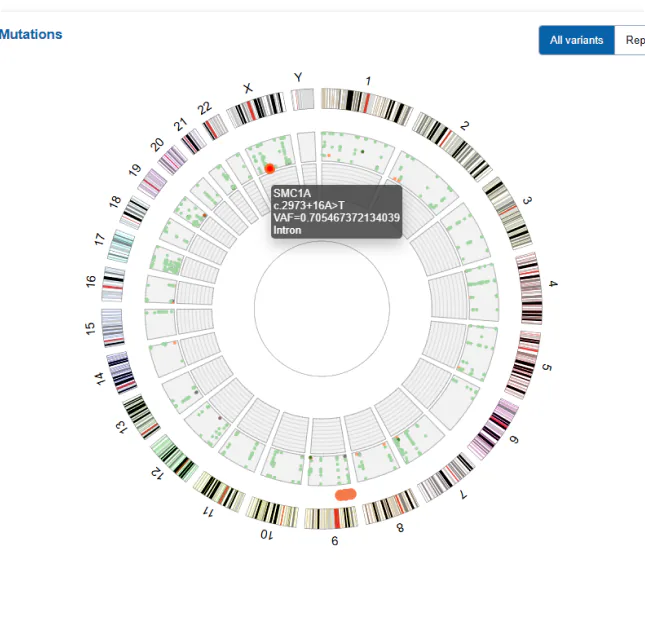Select the chromosome 2 ideogram segment
The image size is (645, 625).
(x=452, y=146)
